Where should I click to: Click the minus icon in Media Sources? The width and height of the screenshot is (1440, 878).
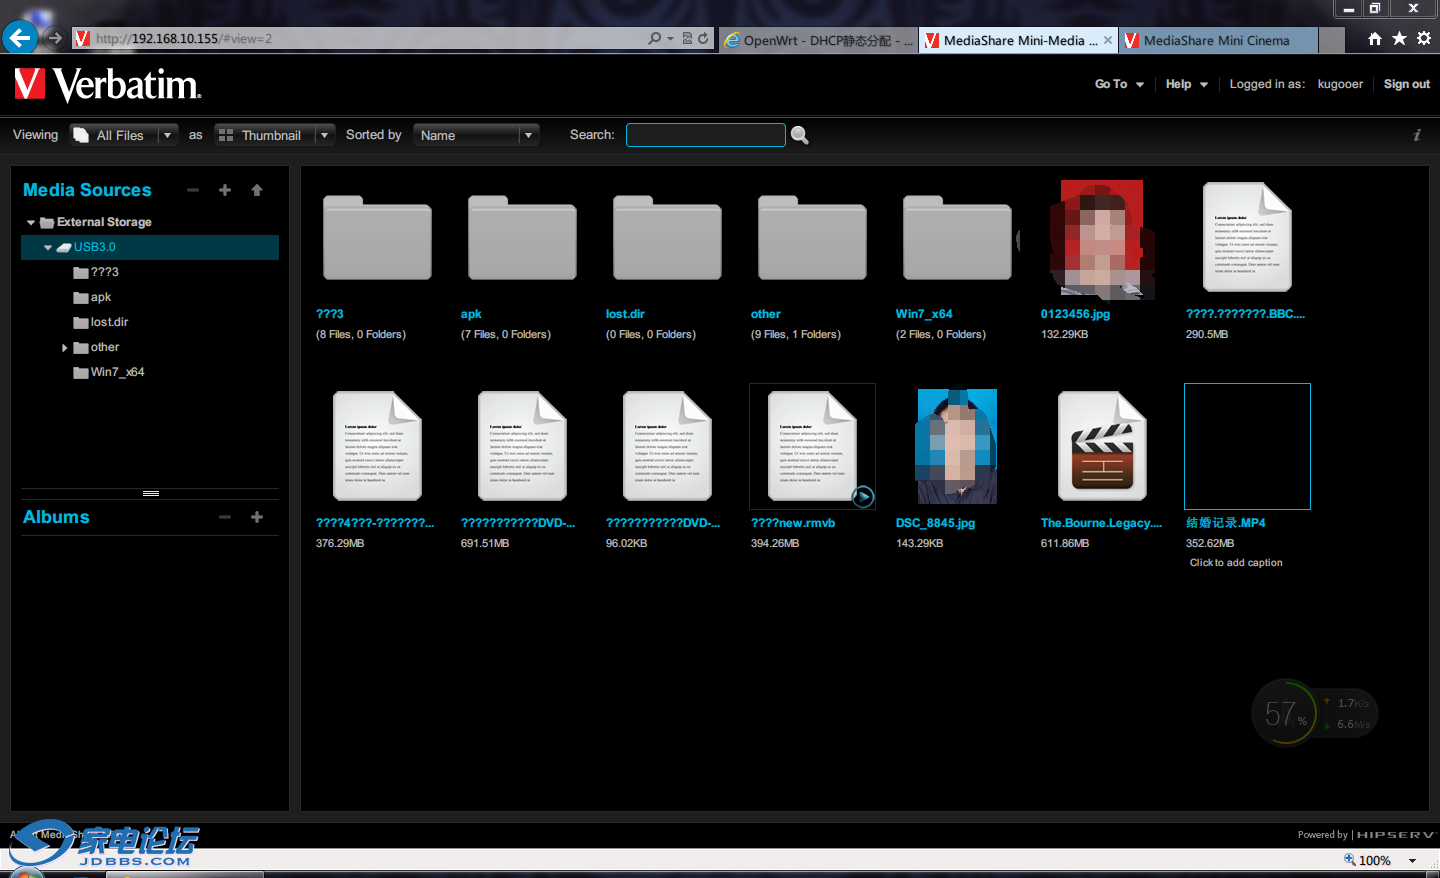pos(193,190)
